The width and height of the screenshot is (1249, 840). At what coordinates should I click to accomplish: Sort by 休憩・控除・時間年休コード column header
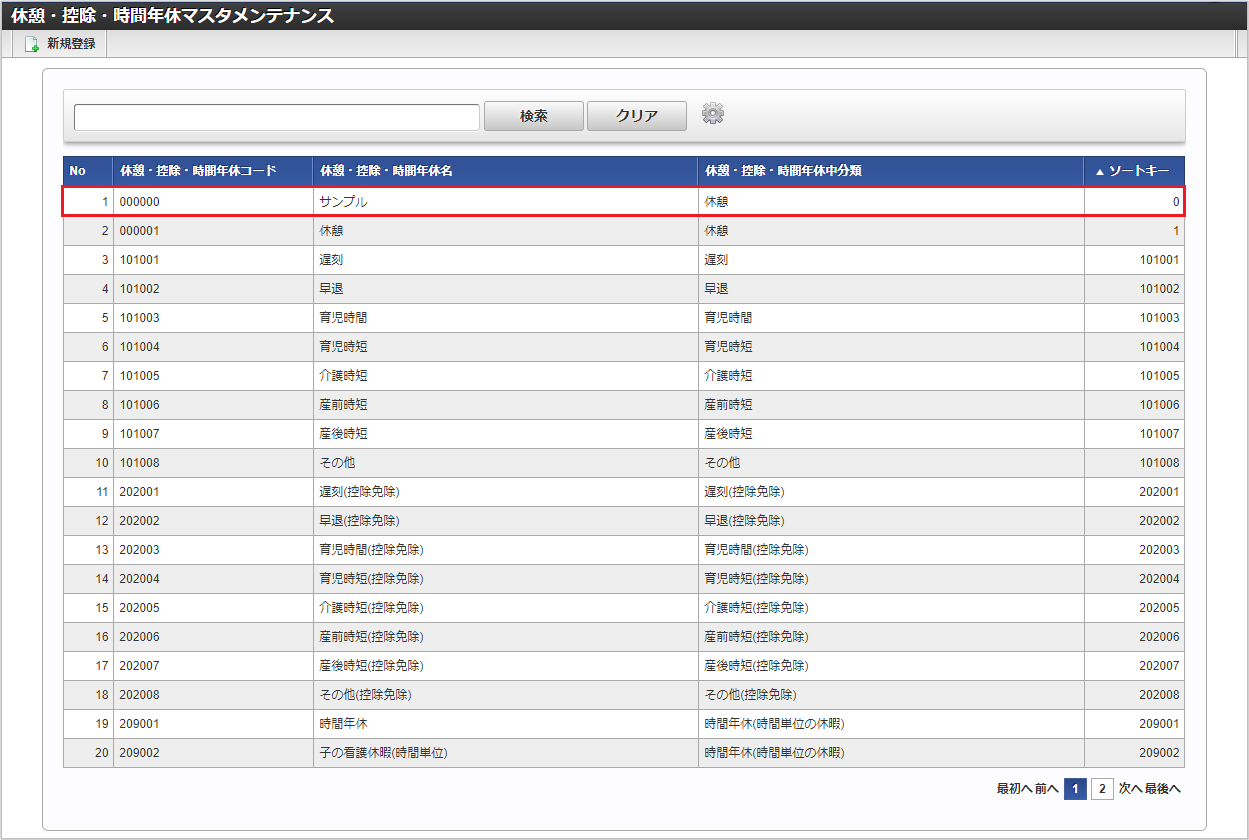[x=198, y=171]
